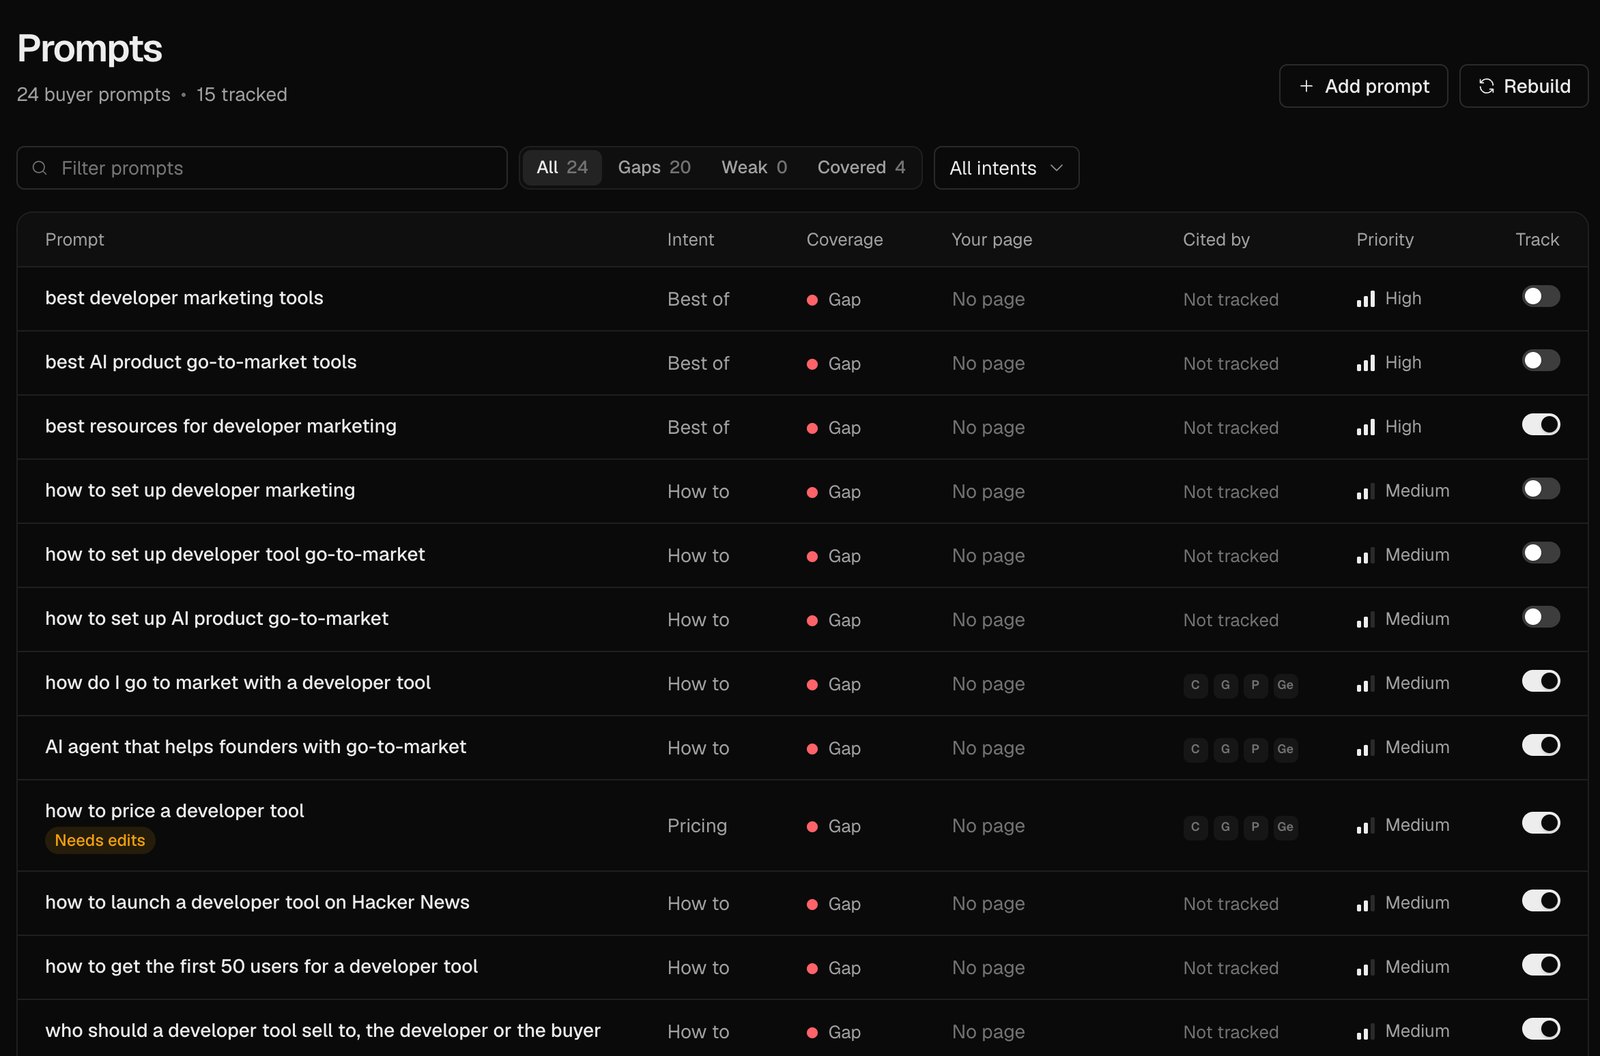Click the G citation badge in 'AI agent that helps founders' row
This screenshot has height=1056, width=1600.
1225,749
